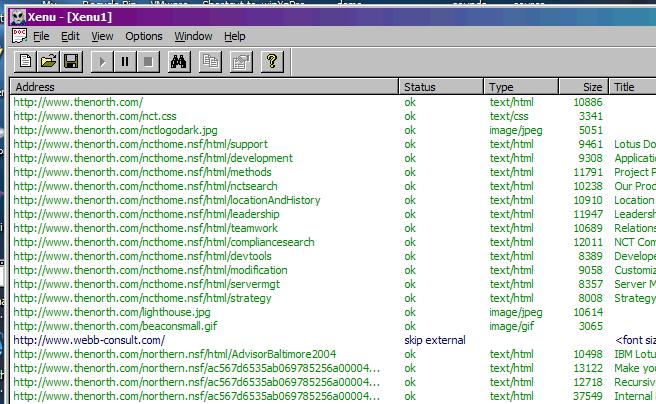Screen dimensions: 656x404
Task: Select the www.webb-consult.com row
Action: (89, 340)
